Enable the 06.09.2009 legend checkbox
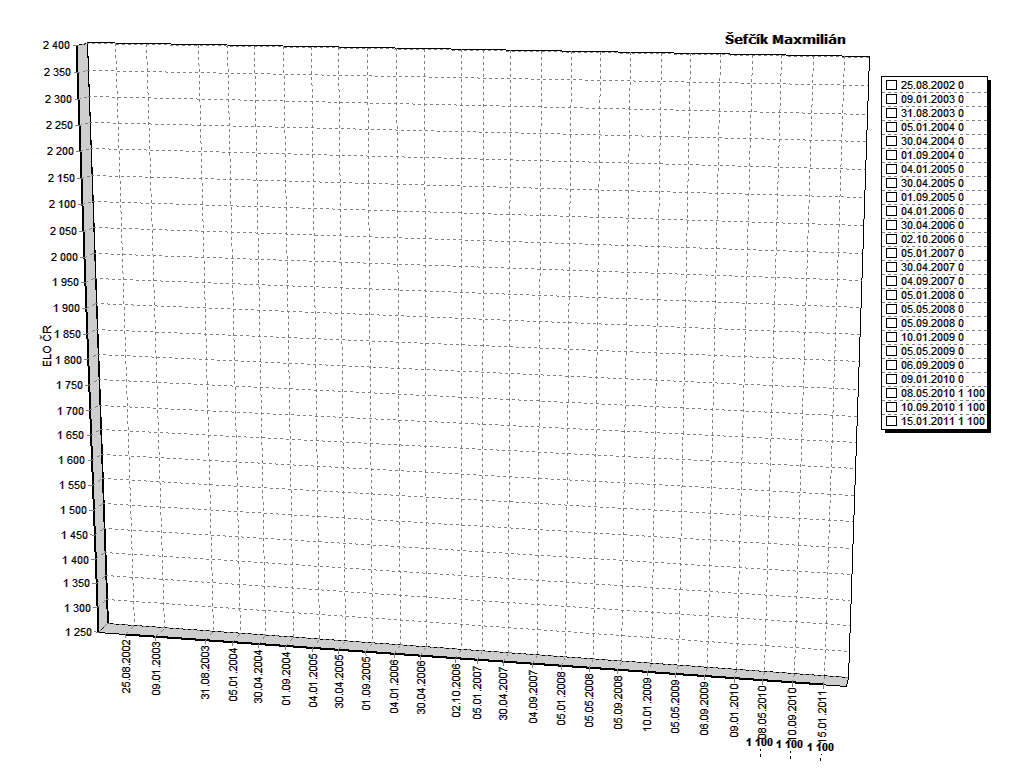Image resolution: width=1024 pixels, height=768 pixels. 891,365
